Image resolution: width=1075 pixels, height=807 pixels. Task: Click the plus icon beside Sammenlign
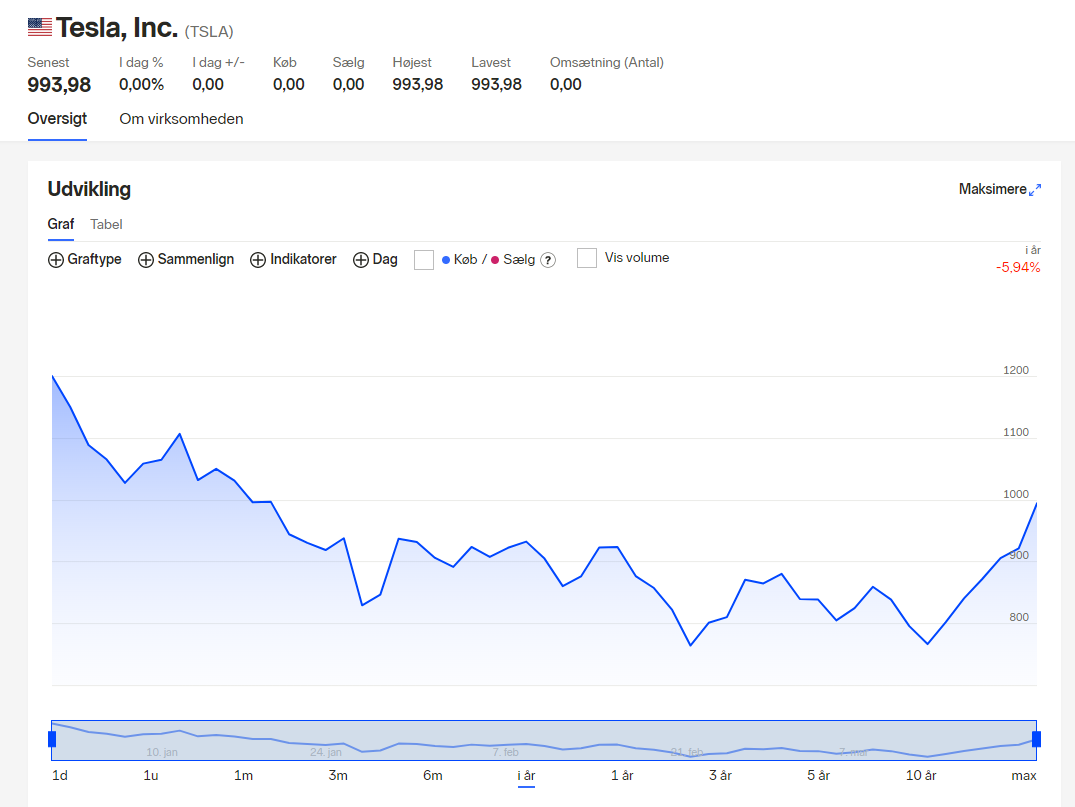pos(145,260)
